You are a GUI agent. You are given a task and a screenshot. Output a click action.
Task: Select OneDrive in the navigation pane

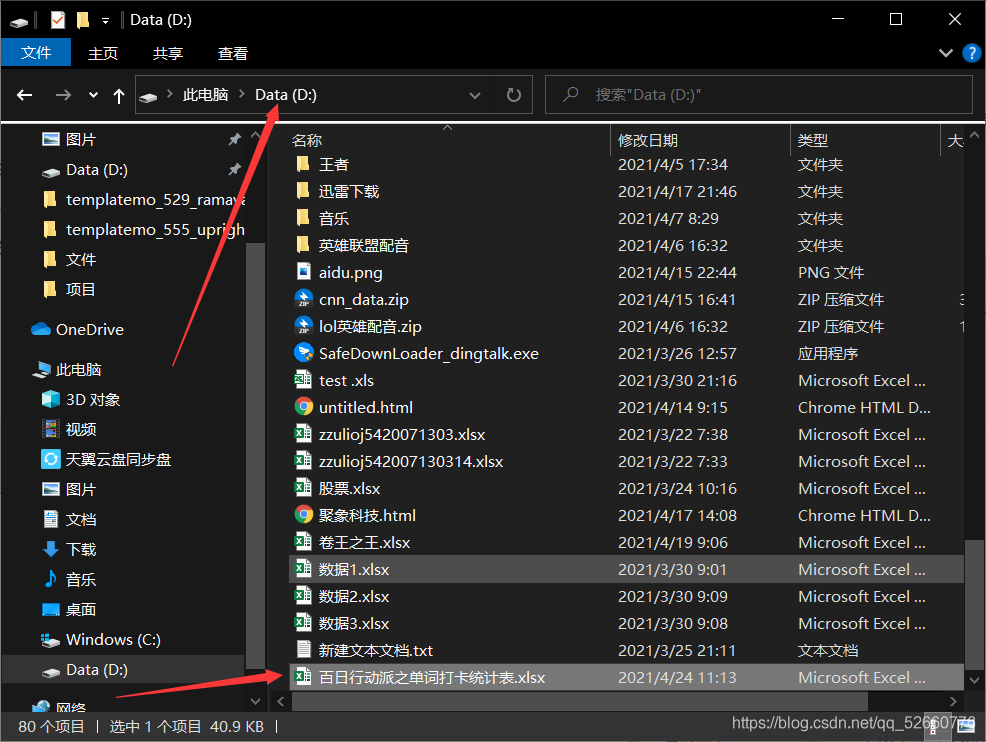89,329
